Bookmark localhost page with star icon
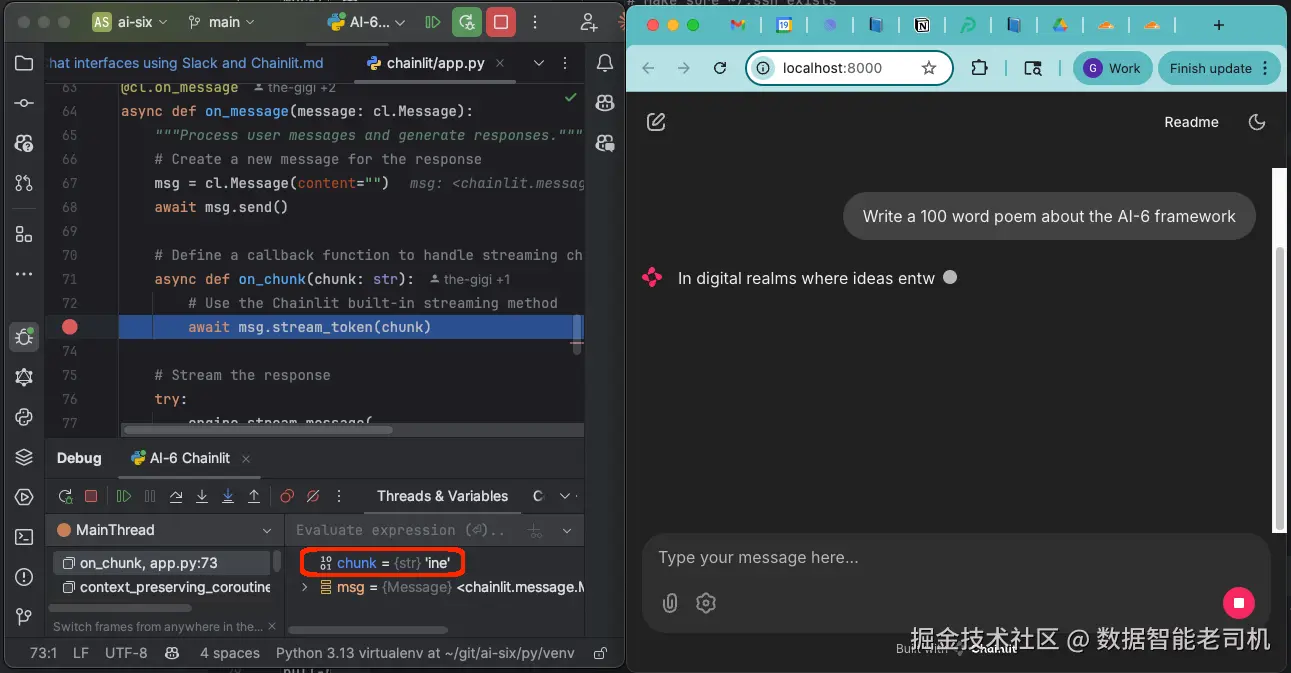The image size is (1291, 673). [929, 68]
